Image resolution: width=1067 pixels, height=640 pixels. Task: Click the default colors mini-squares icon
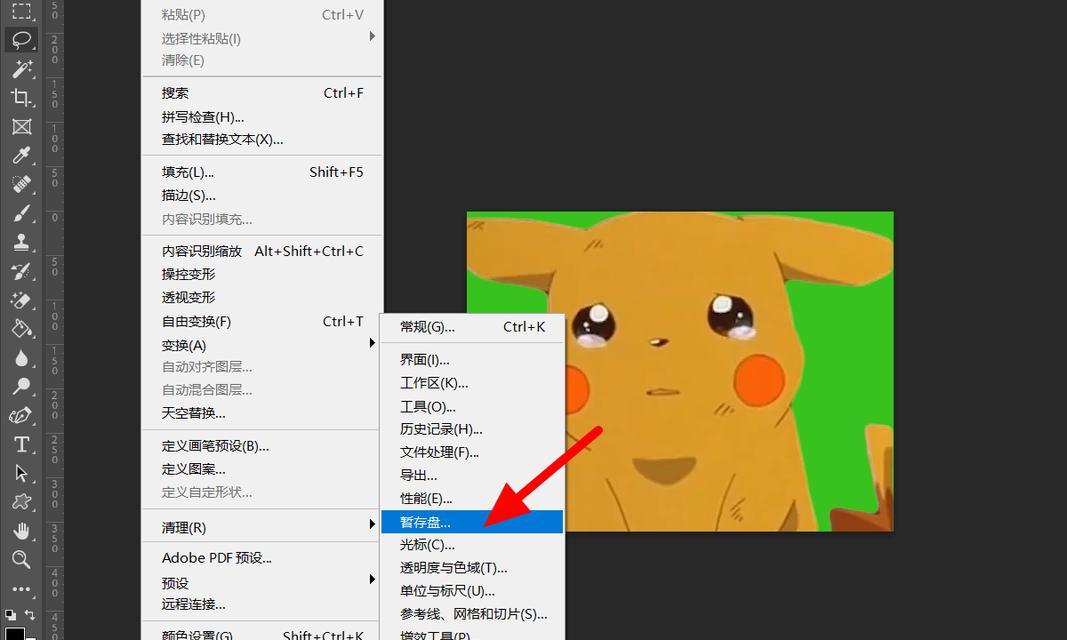tap(10, 615)
